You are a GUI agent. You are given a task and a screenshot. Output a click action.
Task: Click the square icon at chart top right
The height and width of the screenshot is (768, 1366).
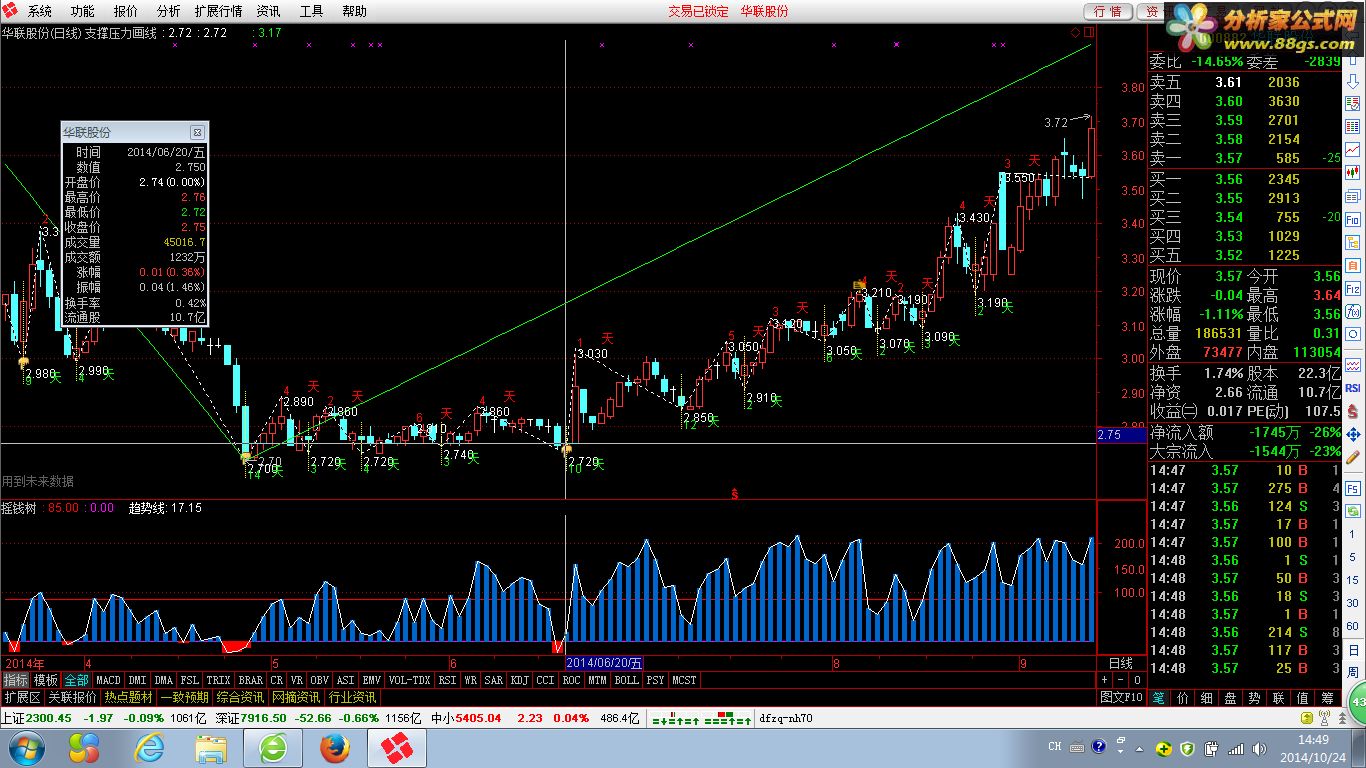[1089, 32]
